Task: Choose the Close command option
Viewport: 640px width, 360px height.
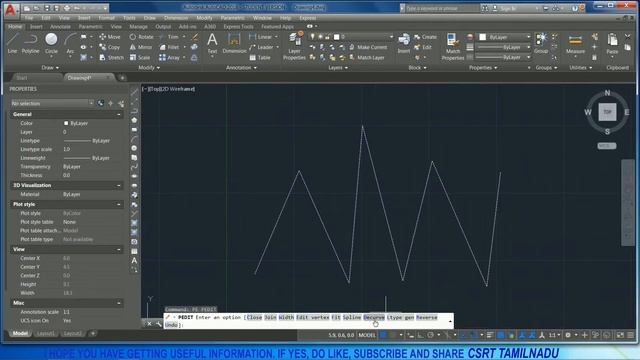Action: coord(254,317)
